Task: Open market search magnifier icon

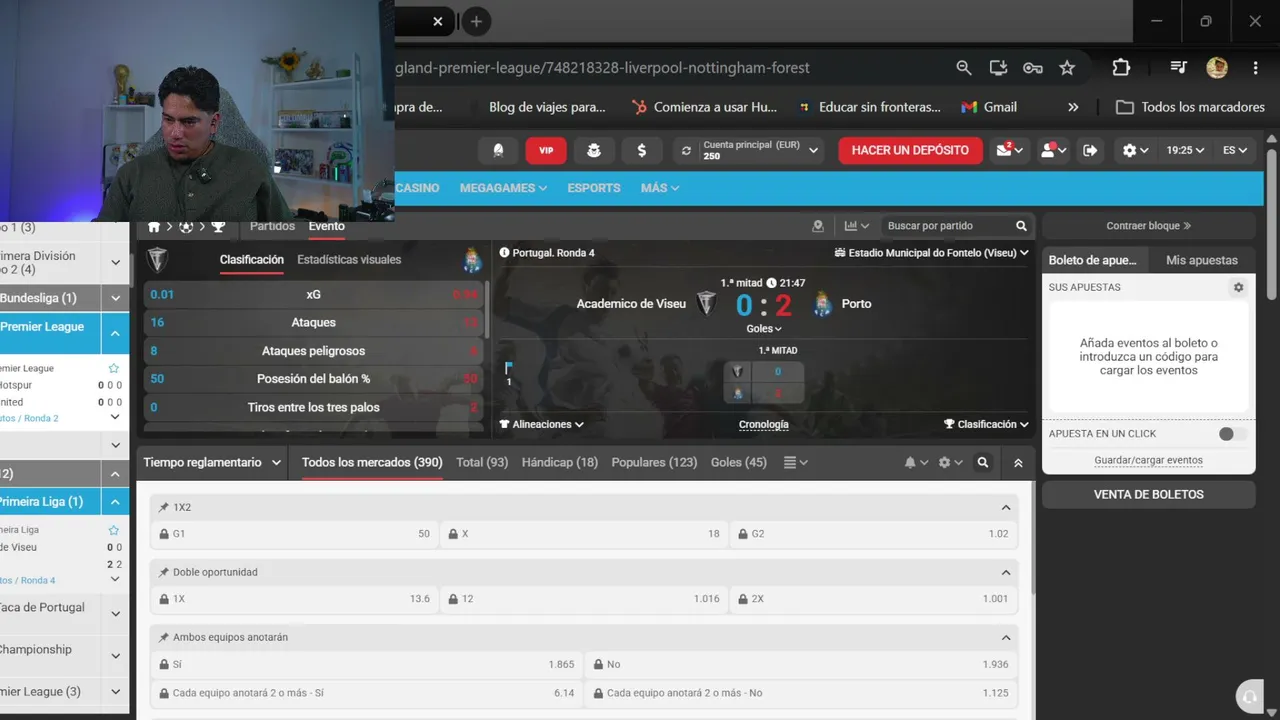Action: [983, 463]
